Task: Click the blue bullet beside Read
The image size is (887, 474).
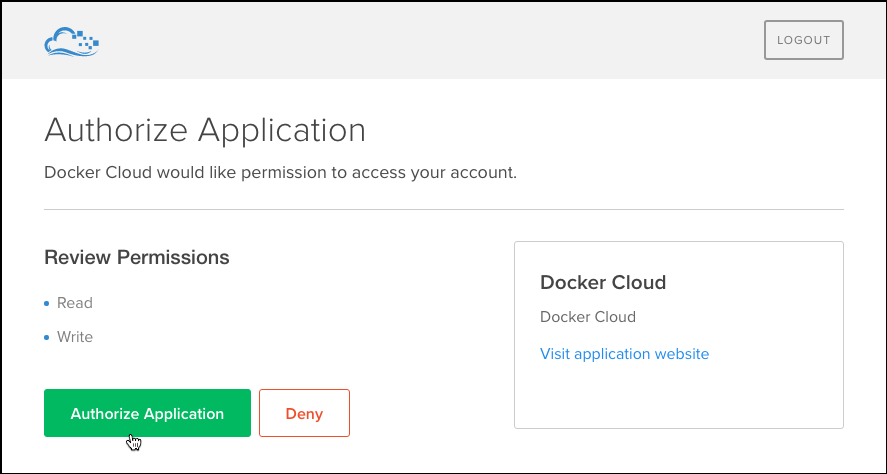Action: [x=47, y=303]
